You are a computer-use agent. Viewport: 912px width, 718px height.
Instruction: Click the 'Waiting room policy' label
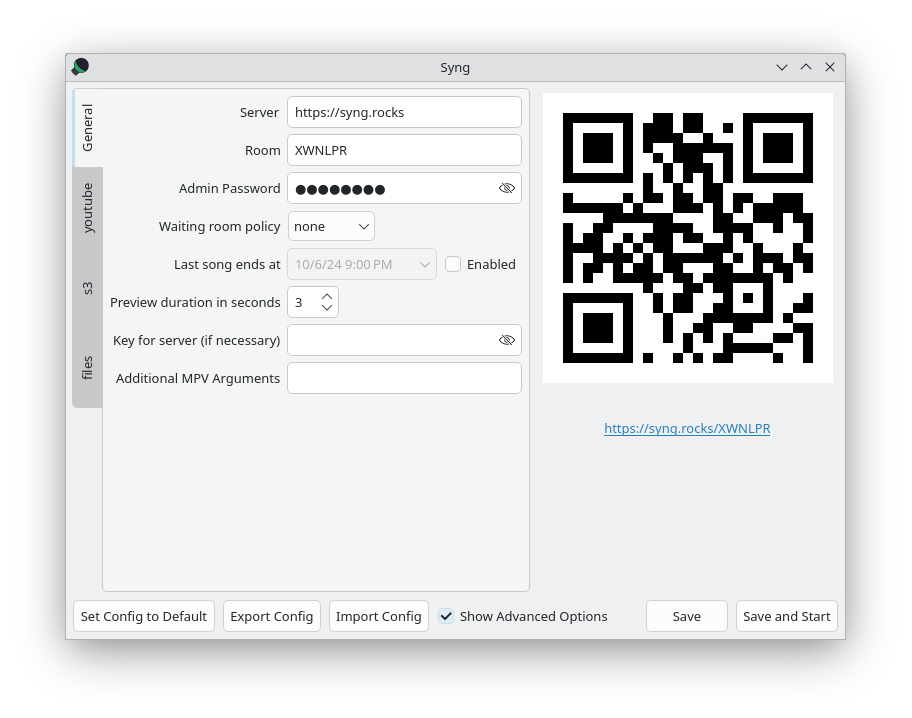pos(219,226)
